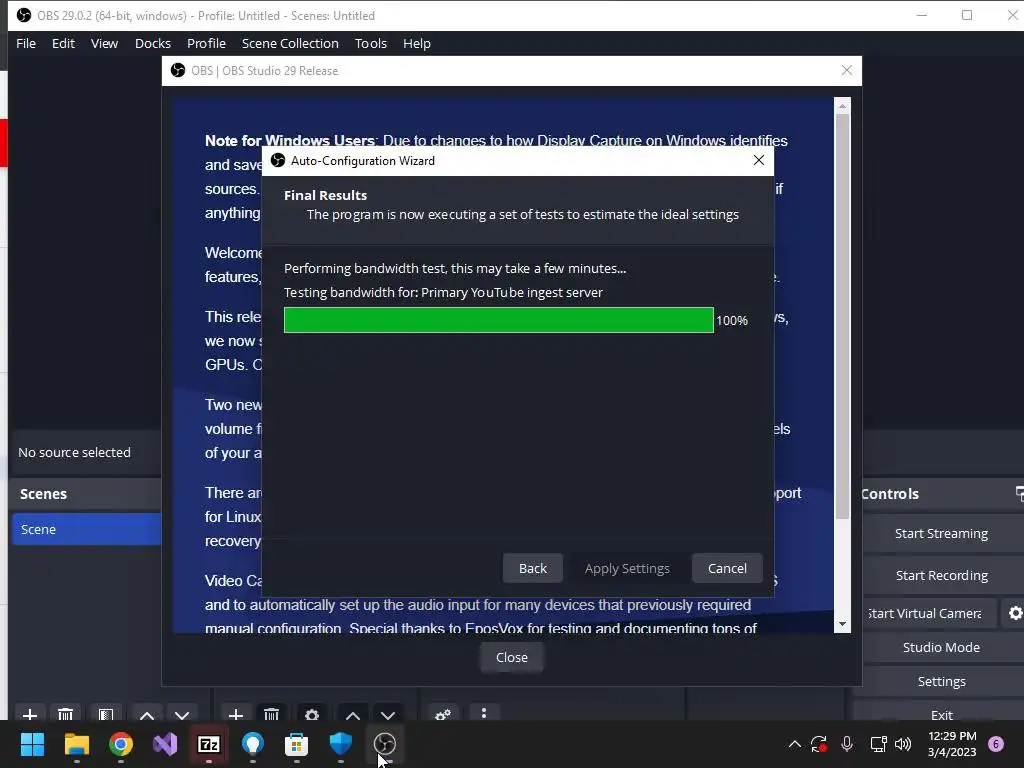This screenshot has height=768, width=1024.
Task: Cancel the Auto-Configuration Wizard
Action: pos(727,568)
